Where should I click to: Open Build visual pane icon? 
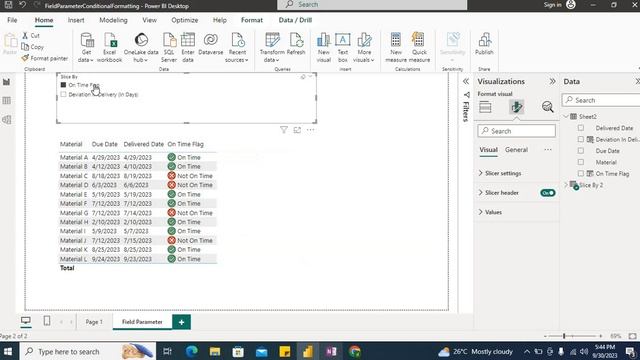(x=485, y=107)
